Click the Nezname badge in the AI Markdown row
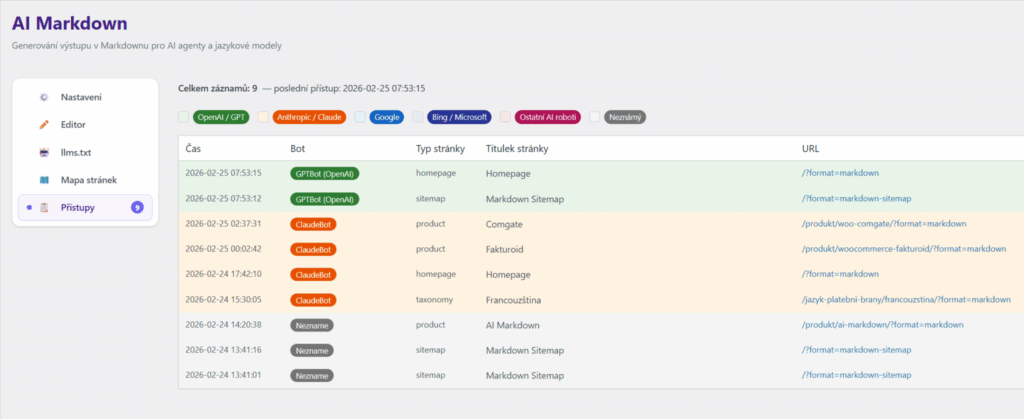 pyautogui.click(x=312, y=325)
